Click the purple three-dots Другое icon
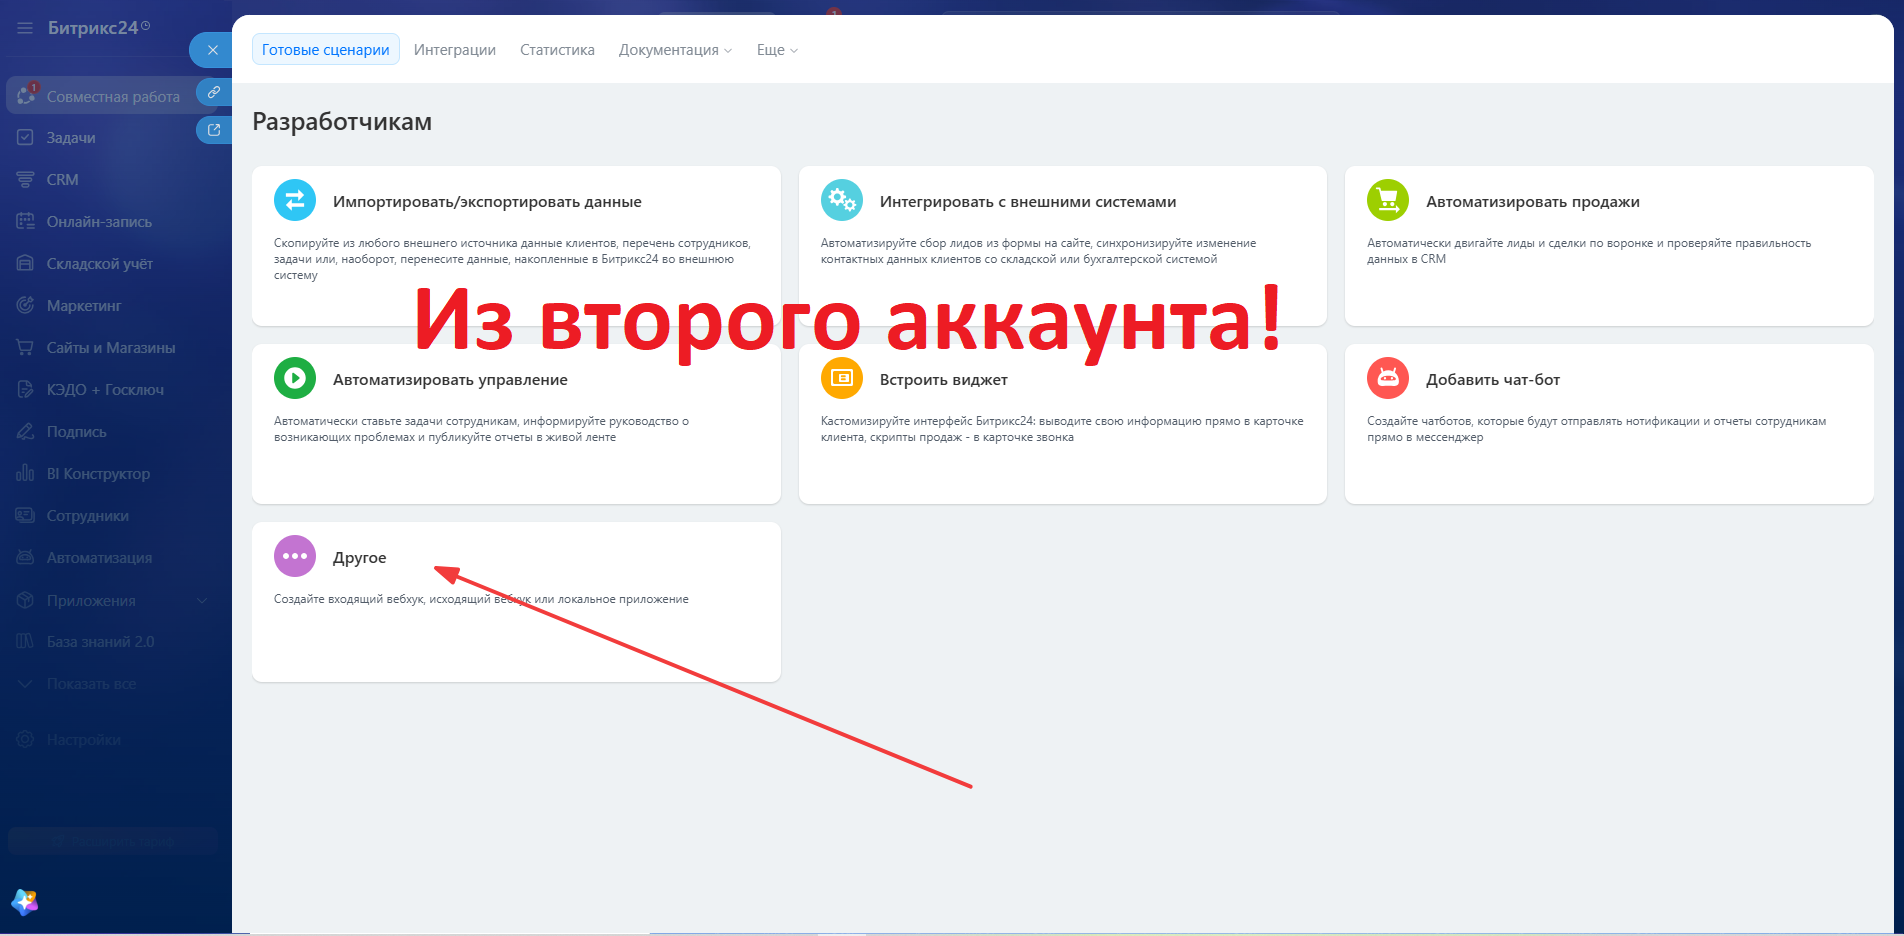The width and height of the screenshot is (1904, 936). (x=295, y=556)
